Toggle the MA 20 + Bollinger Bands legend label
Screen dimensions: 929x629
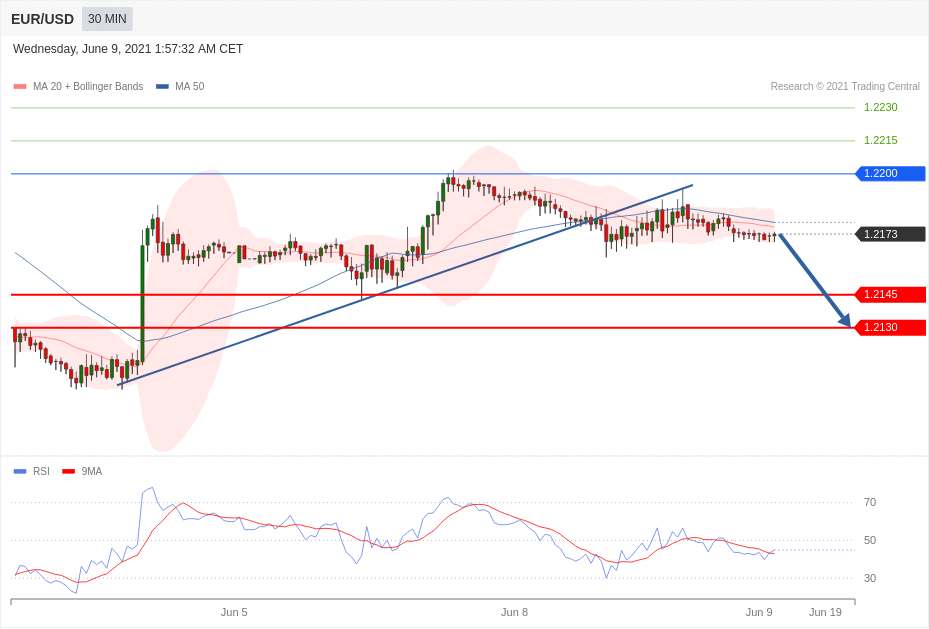pyautogui.click(x=88, y=87)
